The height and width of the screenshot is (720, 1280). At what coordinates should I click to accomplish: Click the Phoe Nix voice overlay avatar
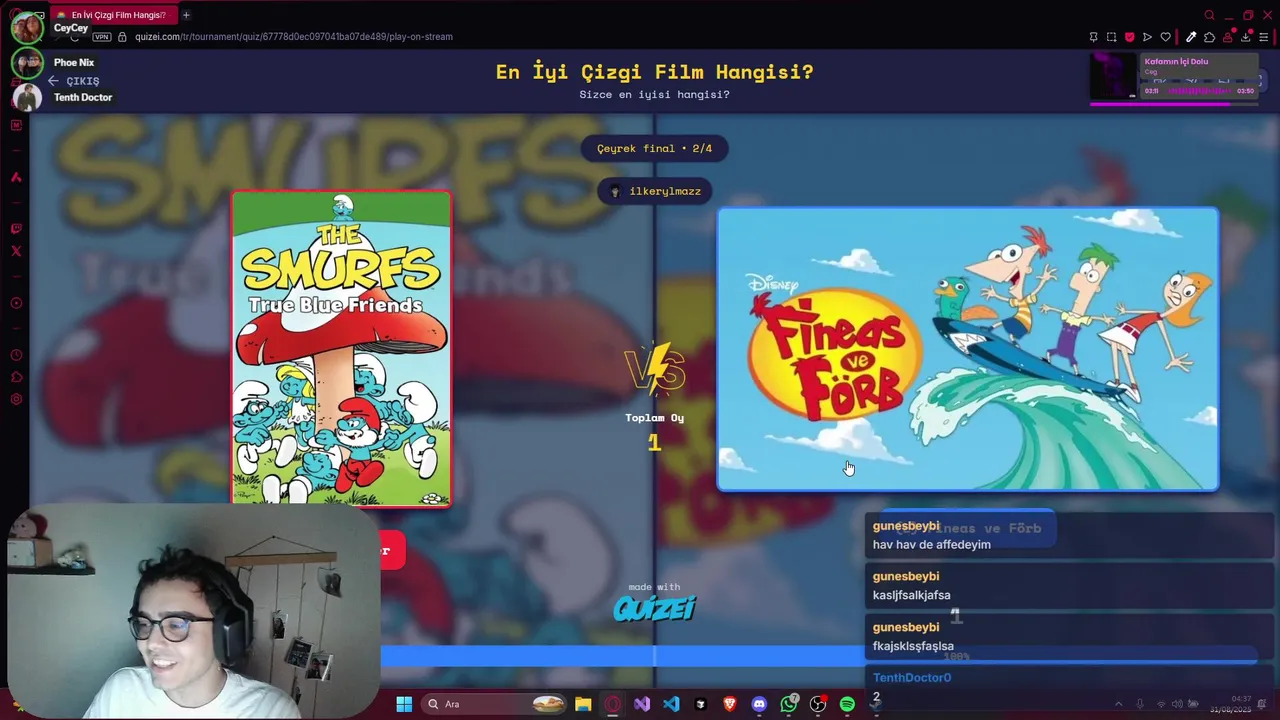click(x=27, y=62)
